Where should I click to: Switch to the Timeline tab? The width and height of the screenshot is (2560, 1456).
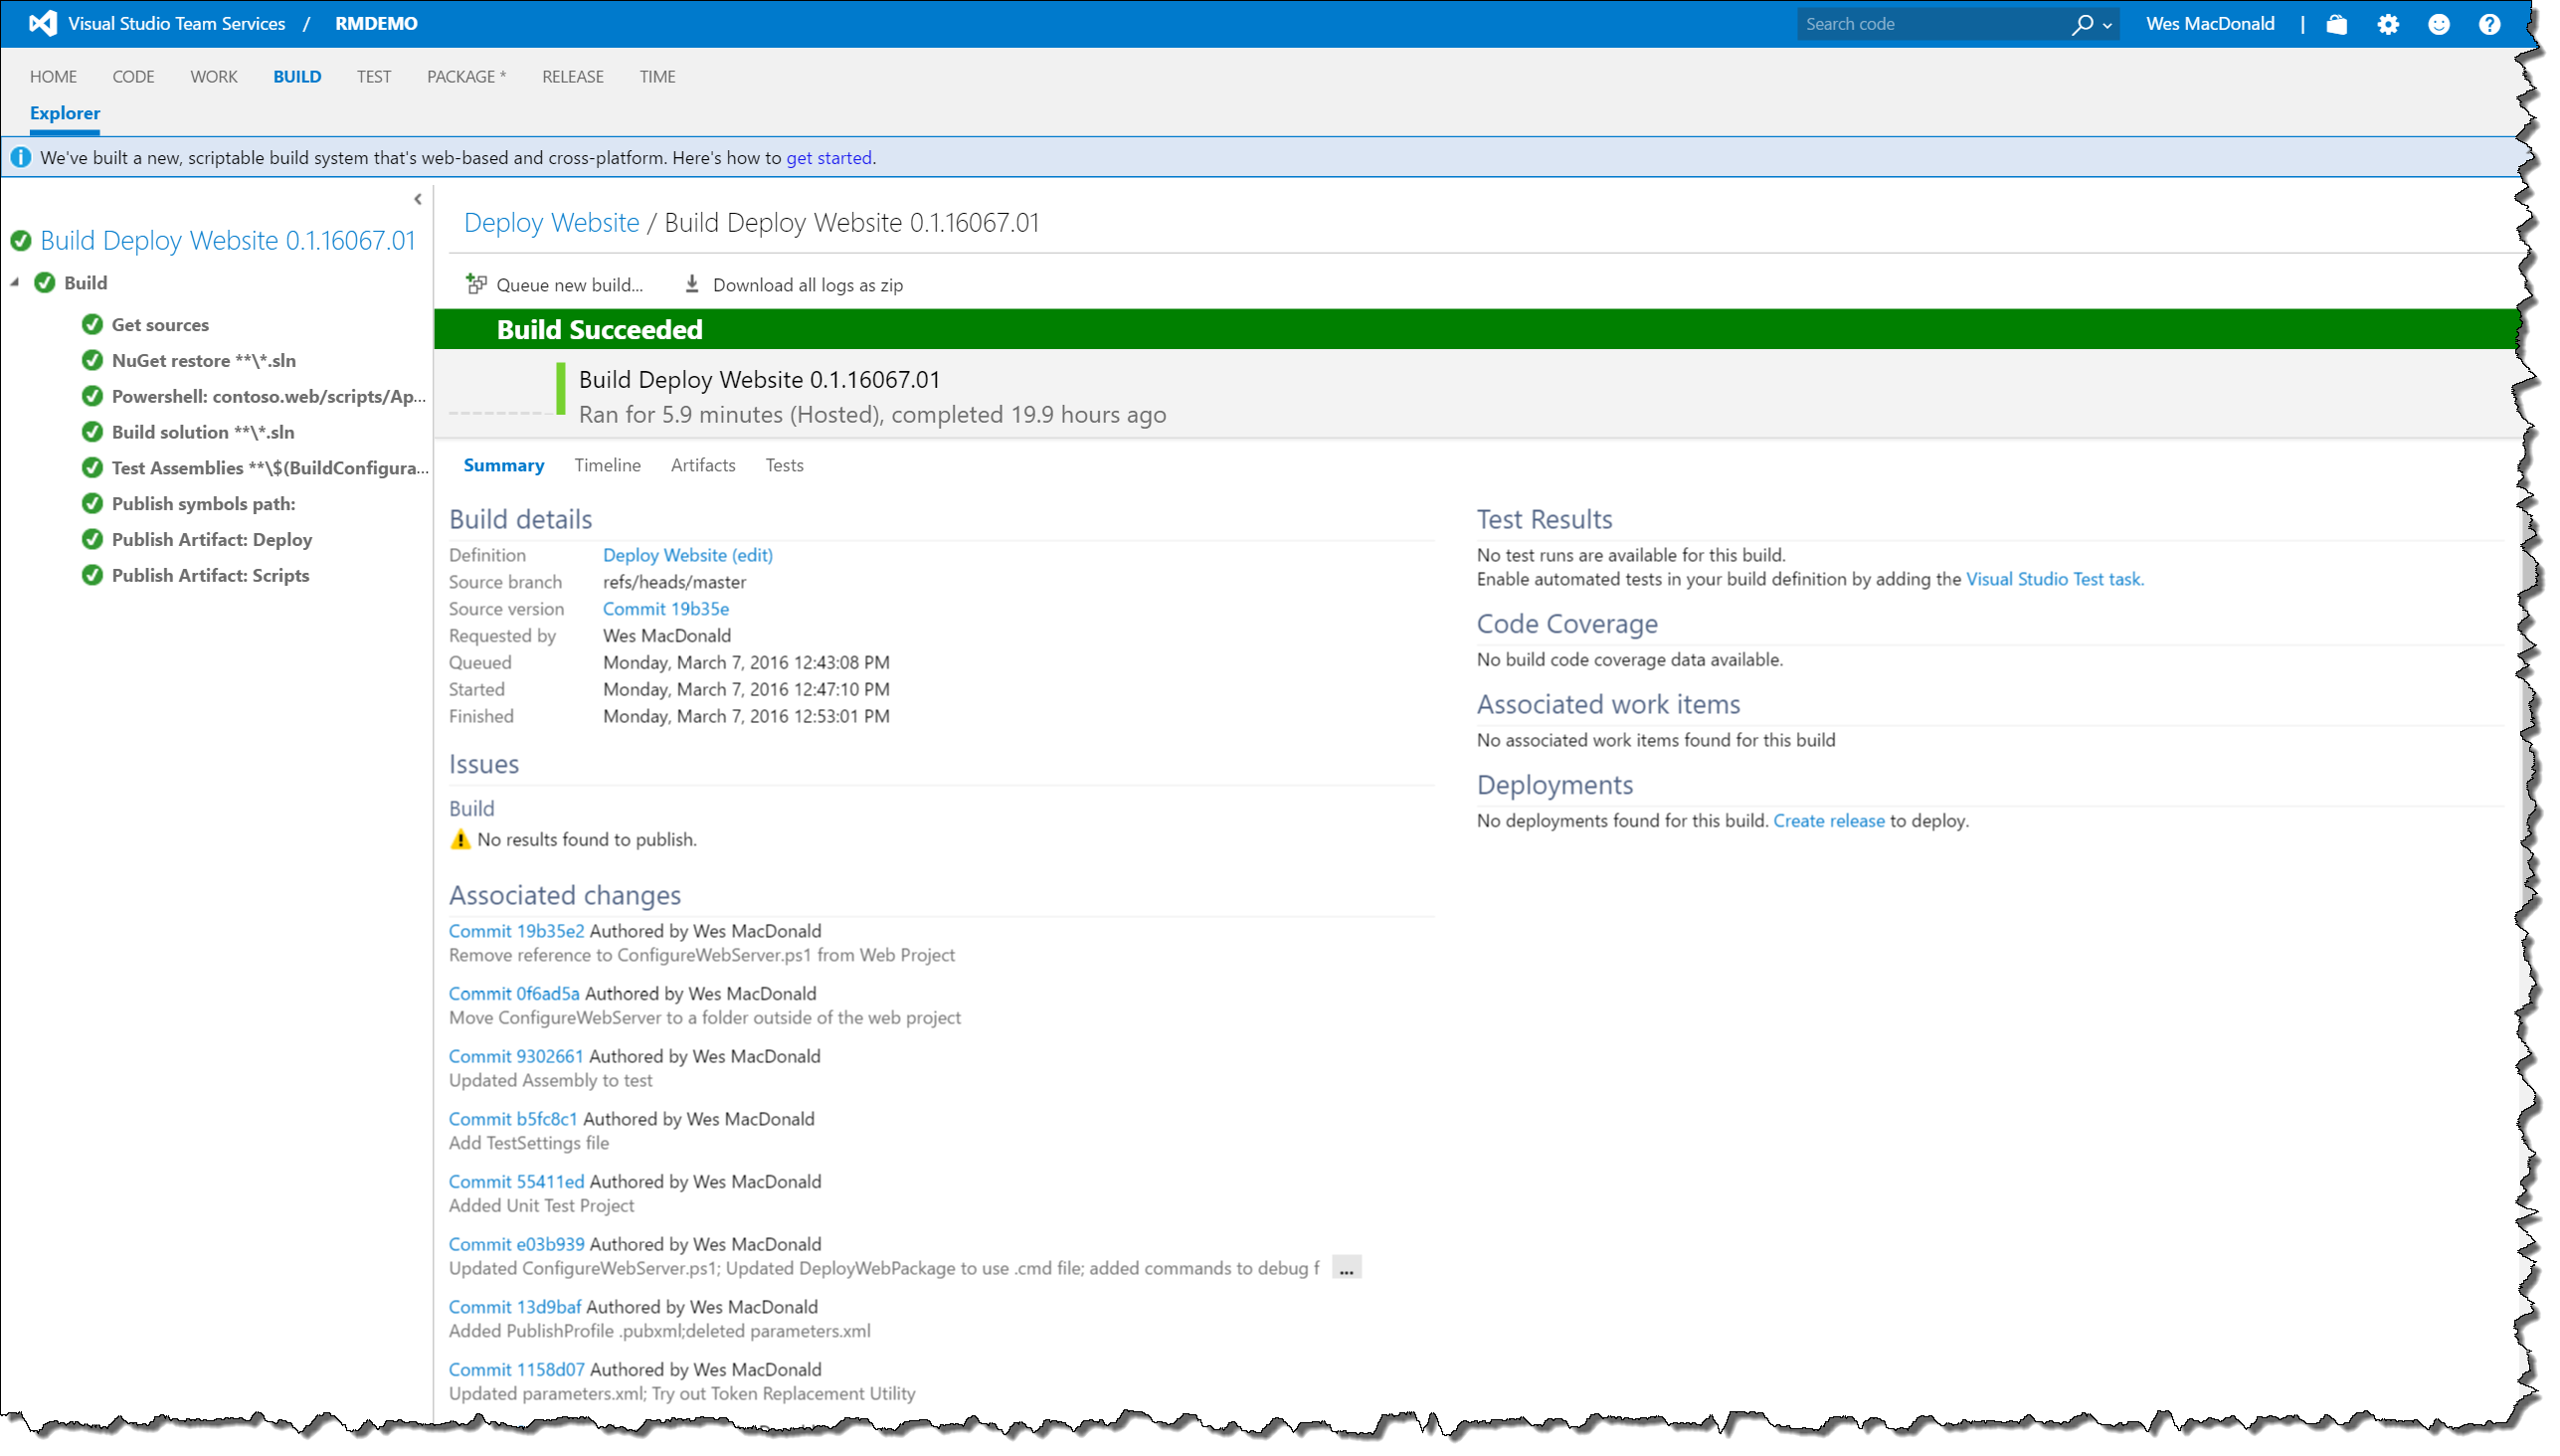pyautogui.click(x=607, y=465)
